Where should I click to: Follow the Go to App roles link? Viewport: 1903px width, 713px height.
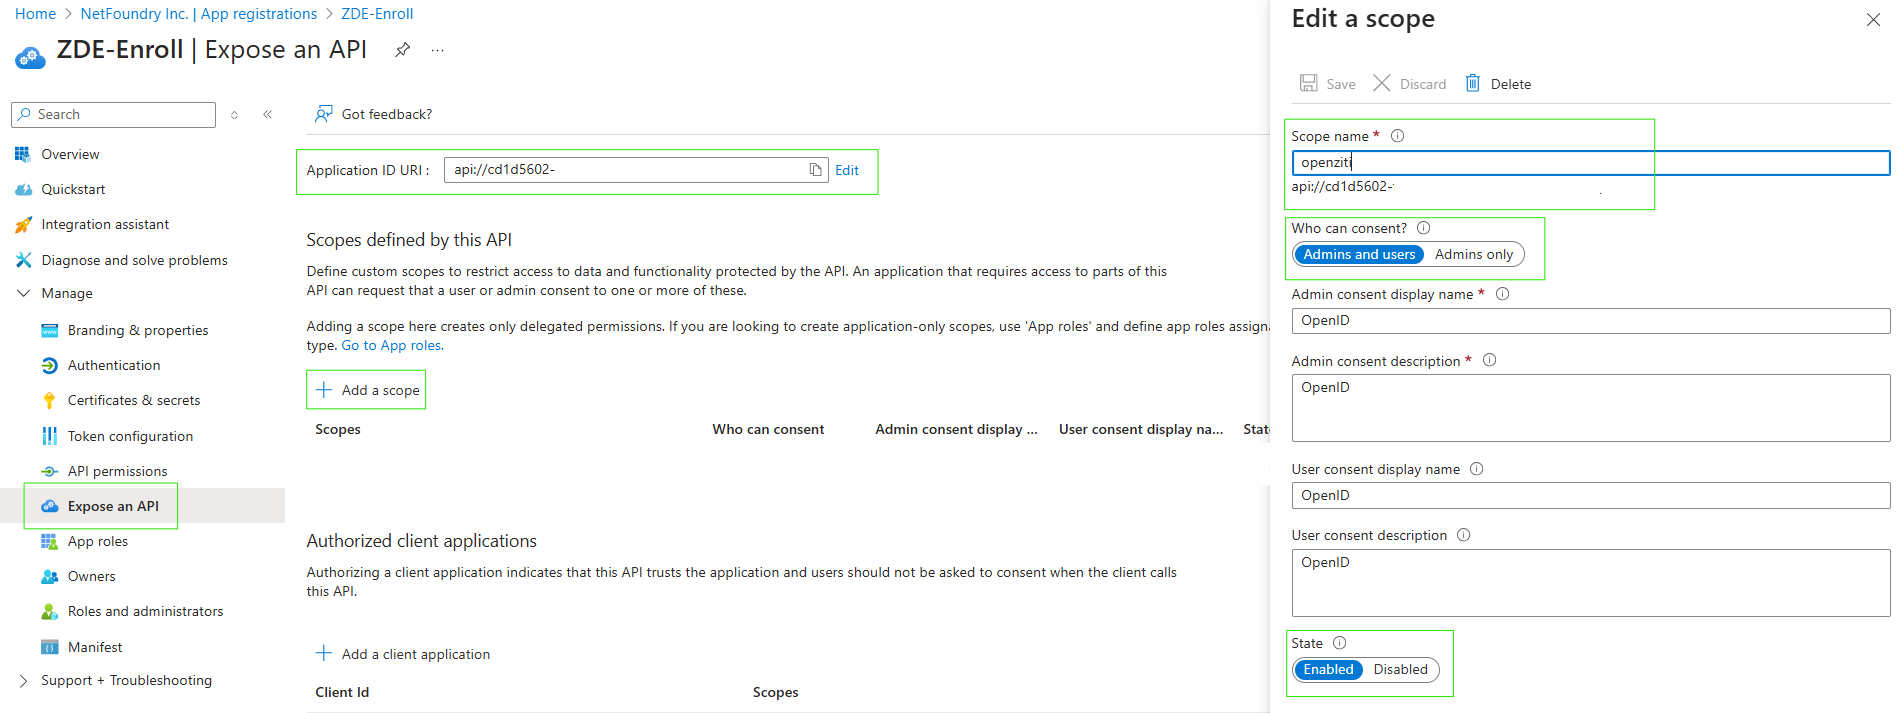[392, 346]
